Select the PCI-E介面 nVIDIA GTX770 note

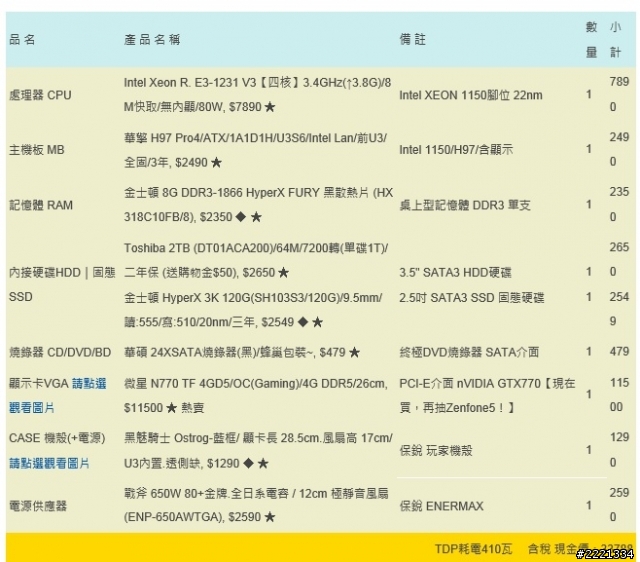487,395
